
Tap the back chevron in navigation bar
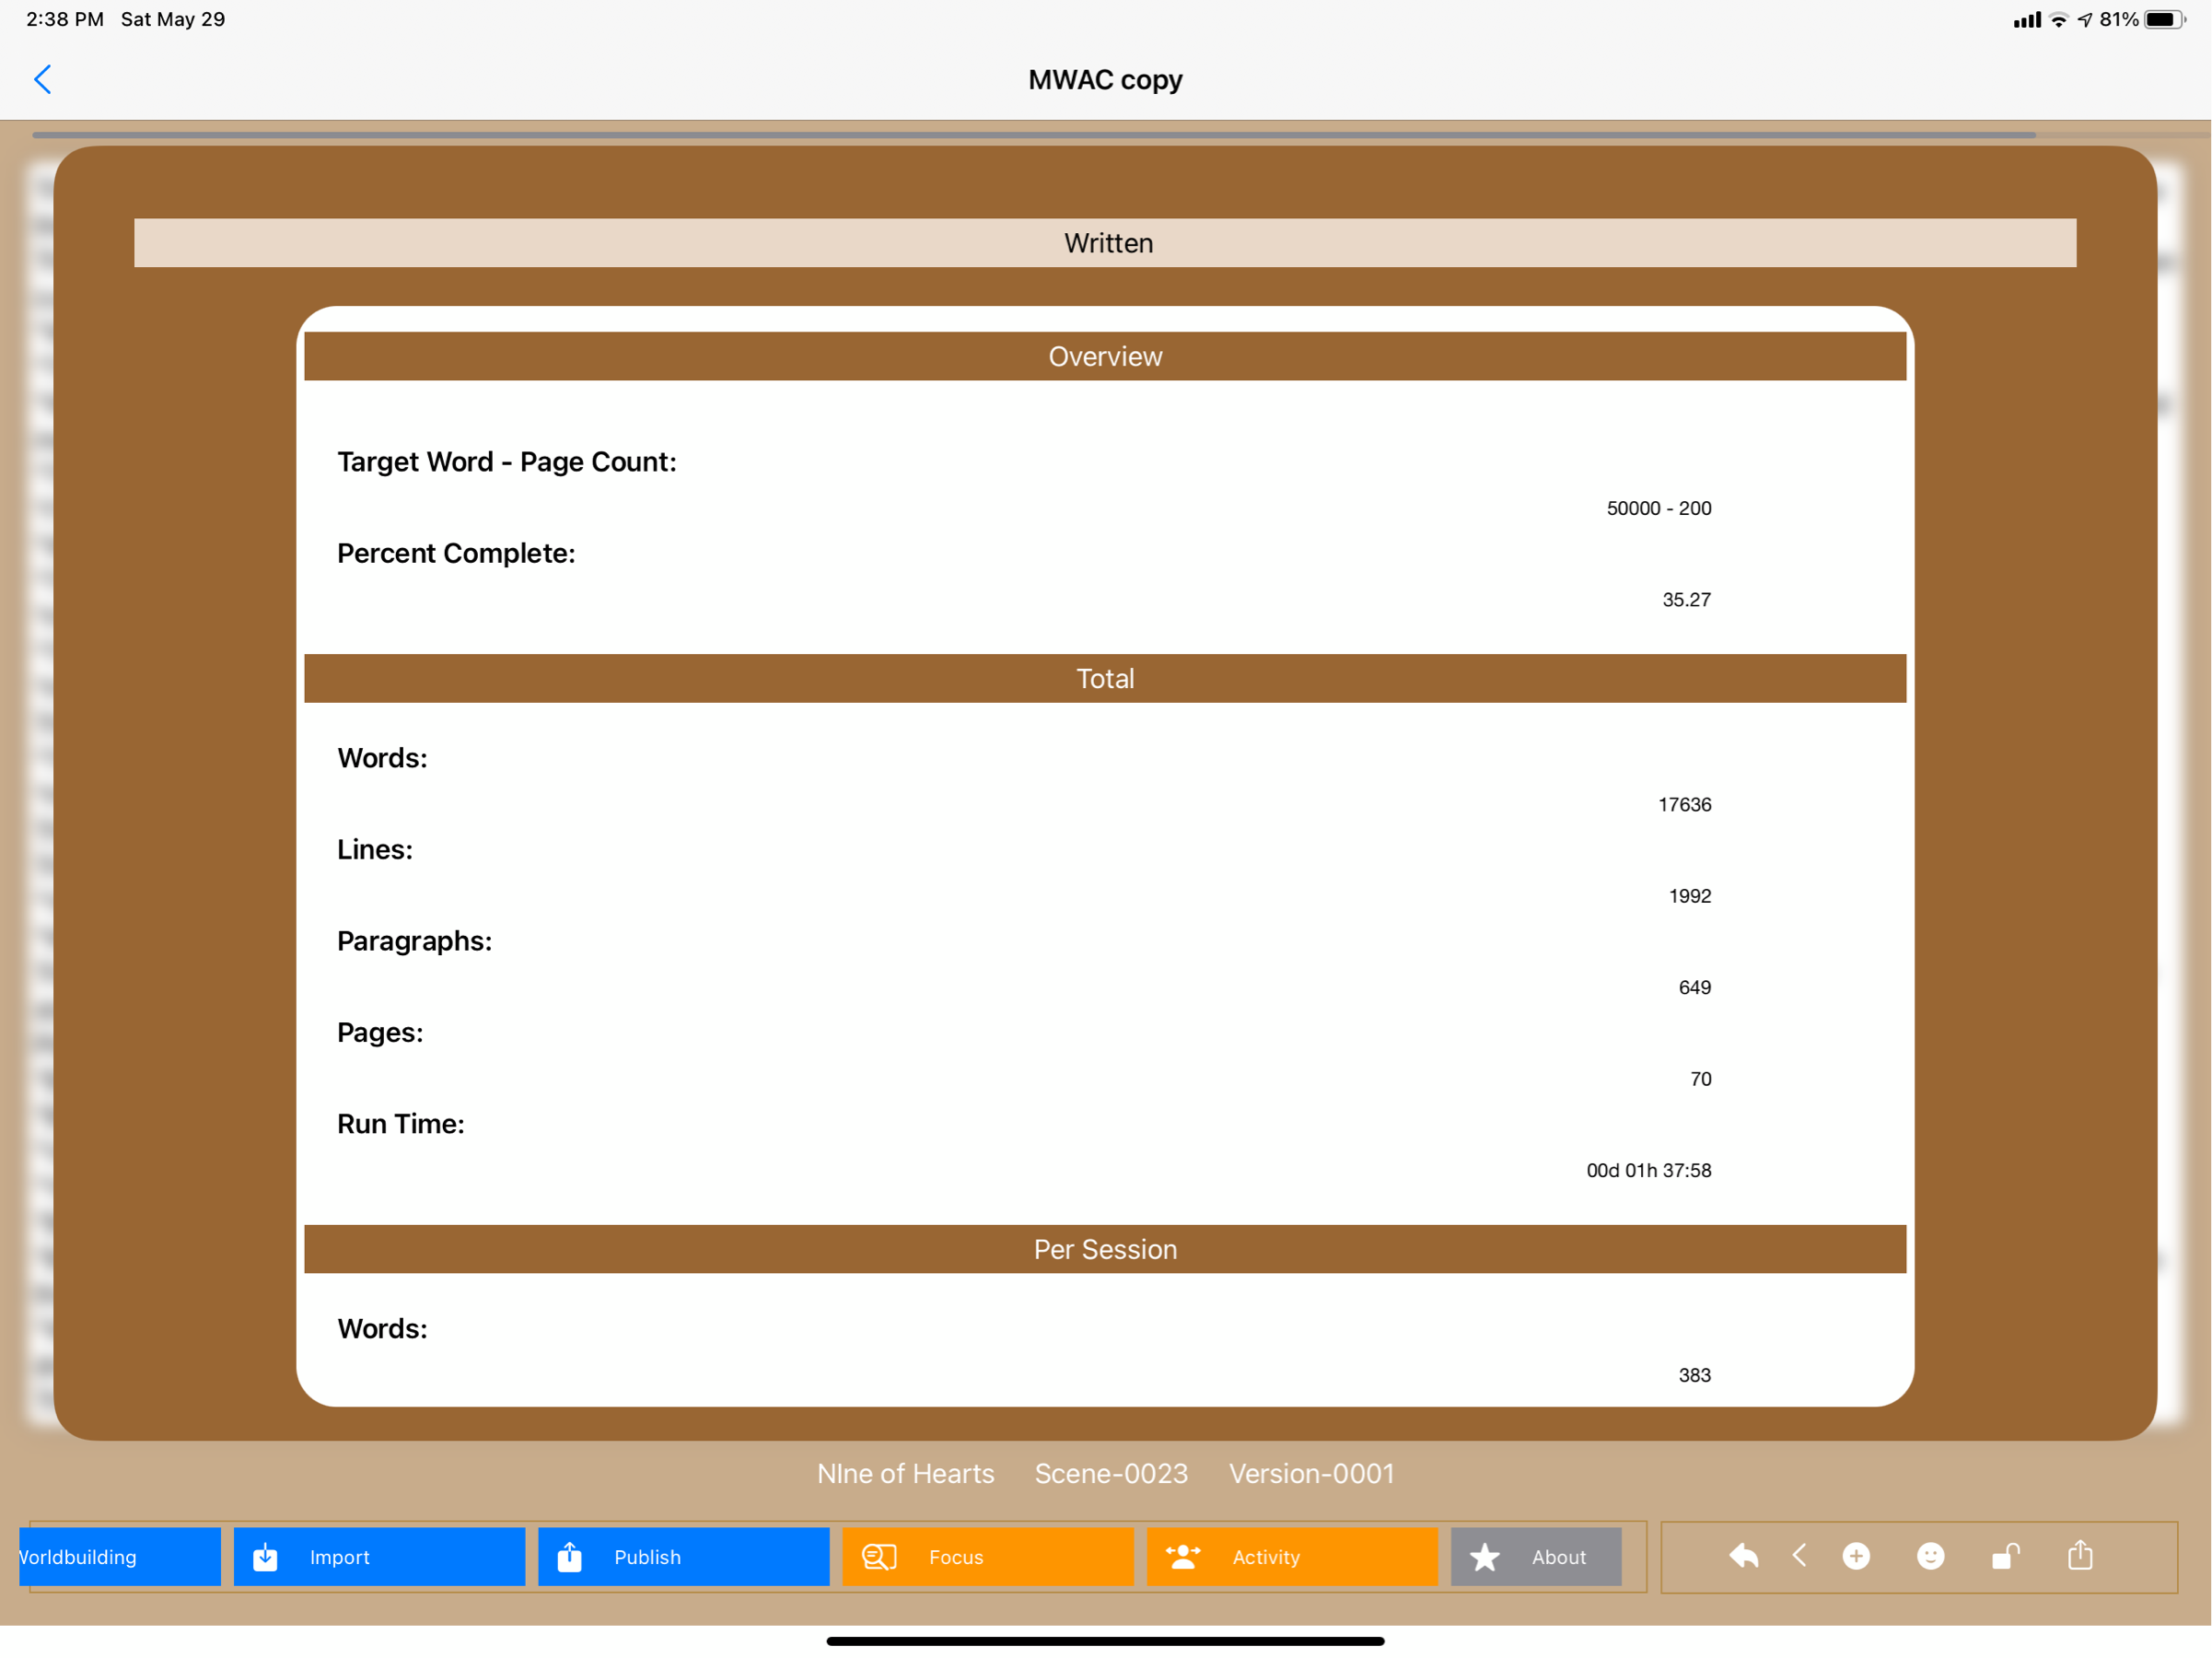[42, 79]
